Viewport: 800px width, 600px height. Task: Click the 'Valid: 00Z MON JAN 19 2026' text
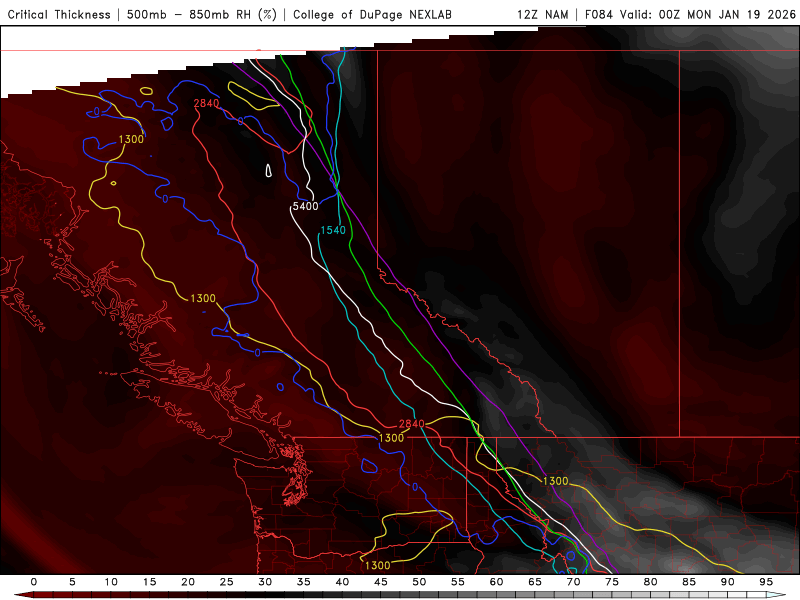(708, 15)
